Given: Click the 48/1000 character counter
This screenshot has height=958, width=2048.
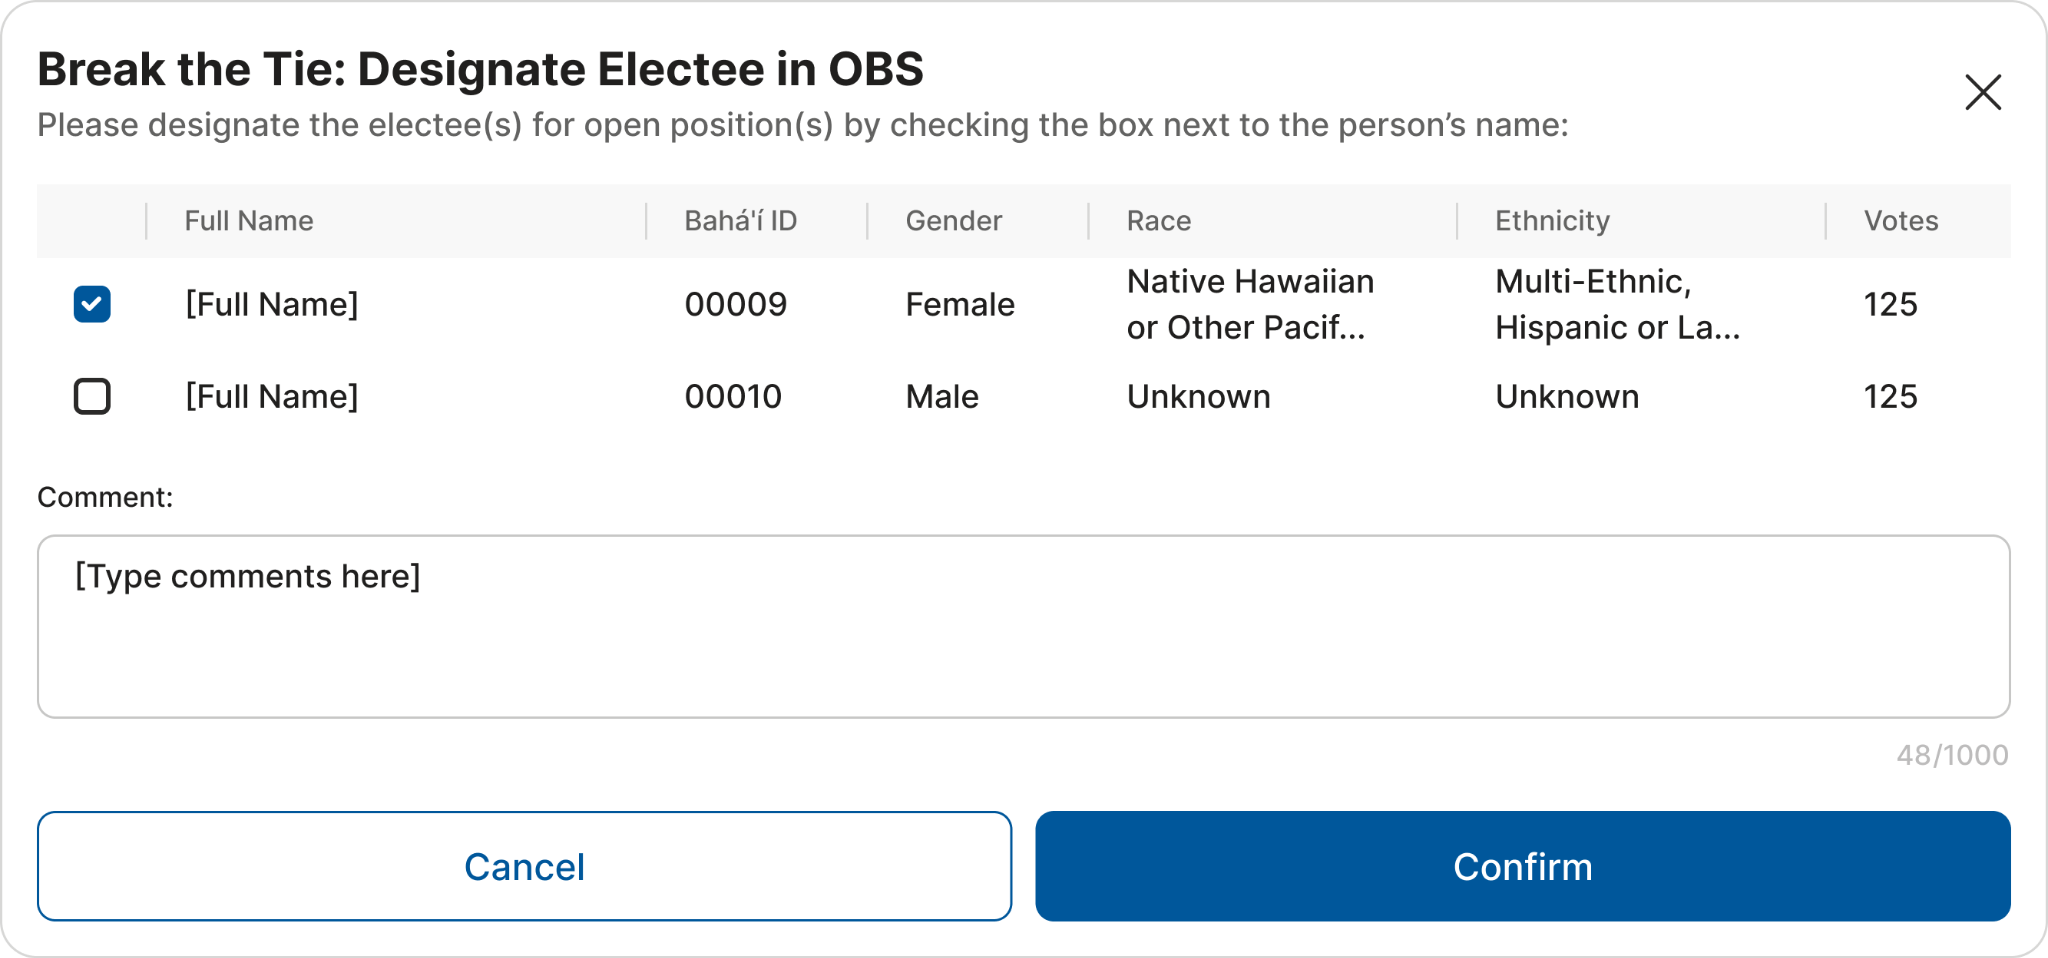Looking at the screenshot, I should pyautogui.click(x=1952, y=755).
